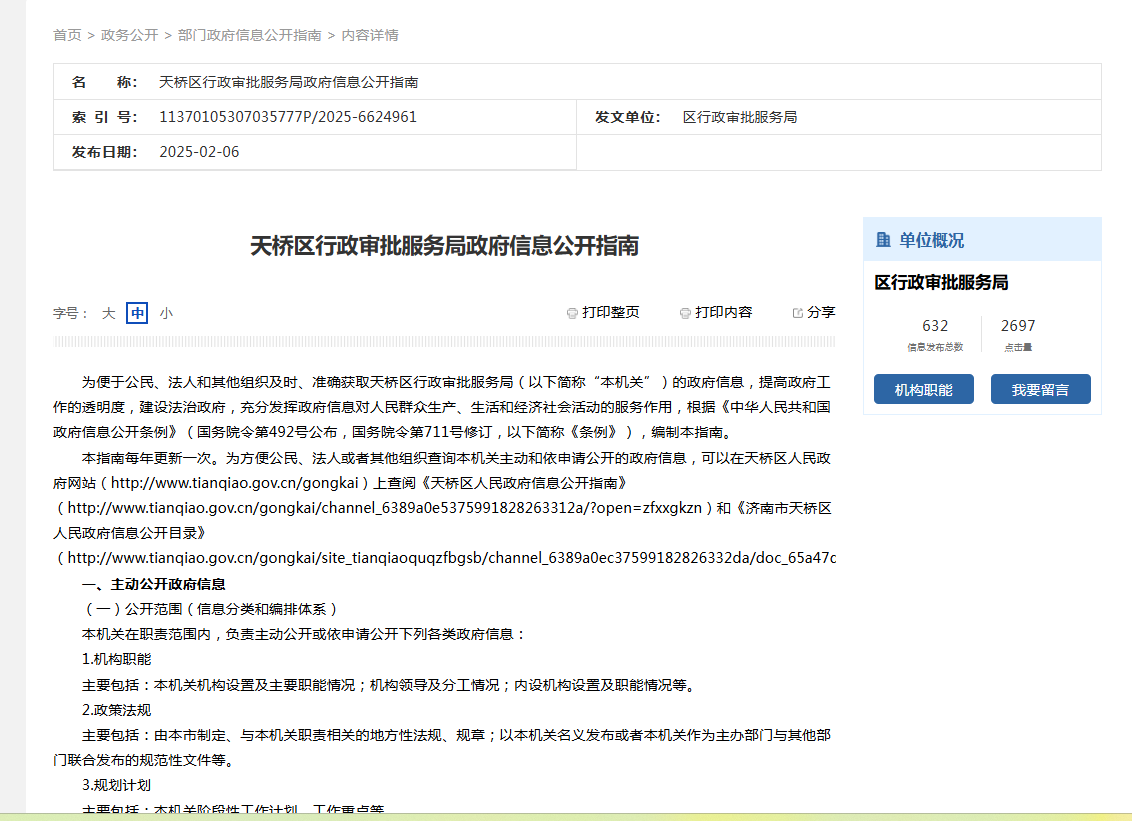Click the 2697 点击量 counter
This screenshot has height=821, width=1132.
point(1018,326)
